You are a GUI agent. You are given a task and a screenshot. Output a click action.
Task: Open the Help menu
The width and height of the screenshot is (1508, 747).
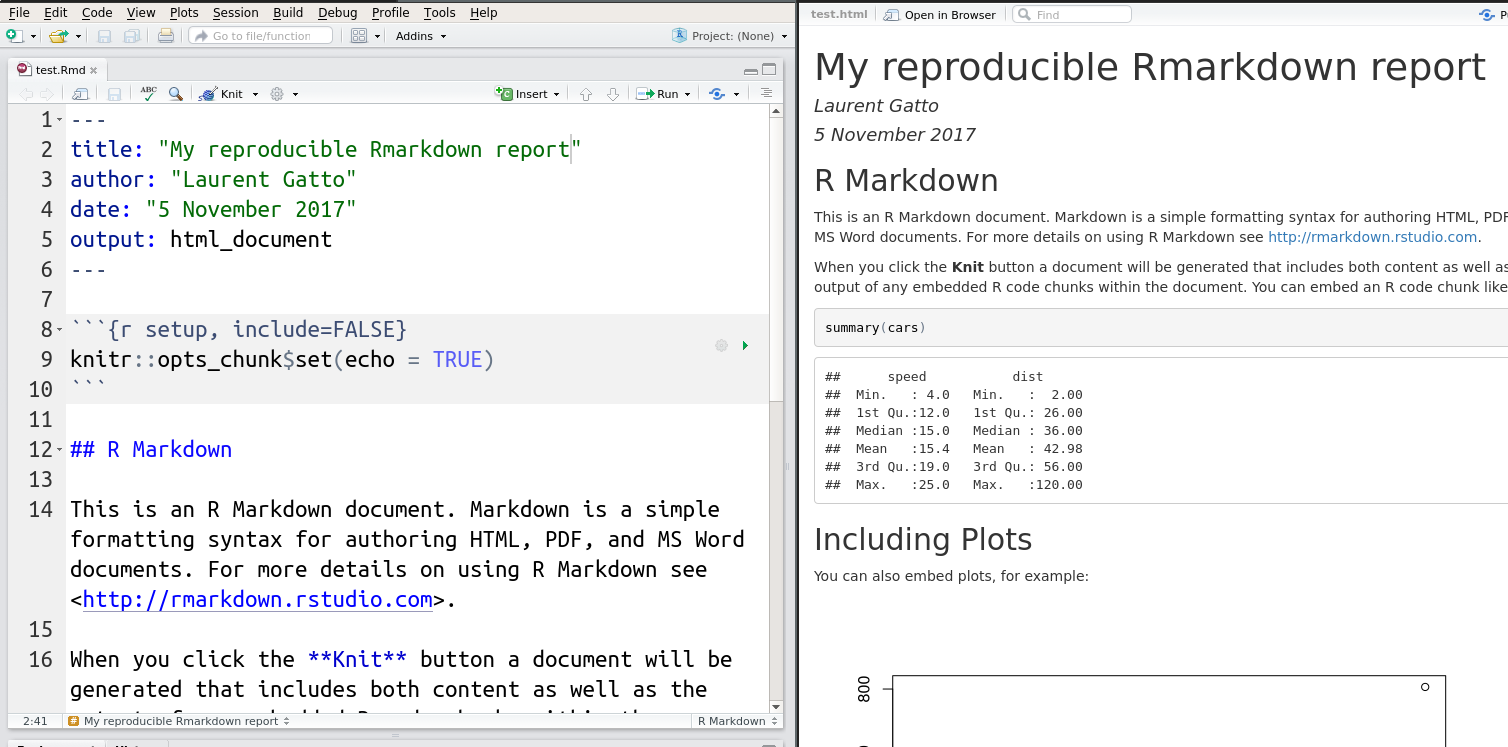coord(483,12)
